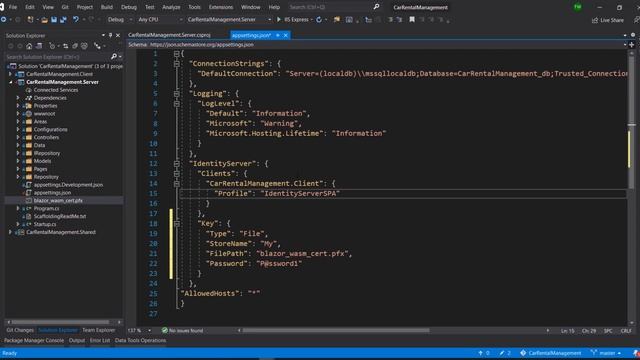Screen dimensions: 640x360
Task: Click the Open File folder icon in toolbar
Action: [44, 20]
